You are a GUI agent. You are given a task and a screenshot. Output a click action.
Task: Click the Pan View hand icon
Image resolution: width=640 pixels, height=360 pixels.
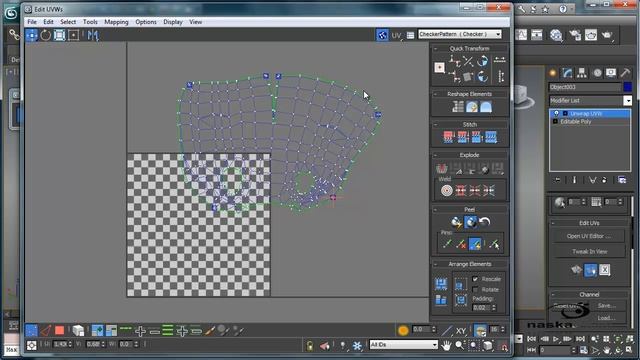[x=446, y=346]
